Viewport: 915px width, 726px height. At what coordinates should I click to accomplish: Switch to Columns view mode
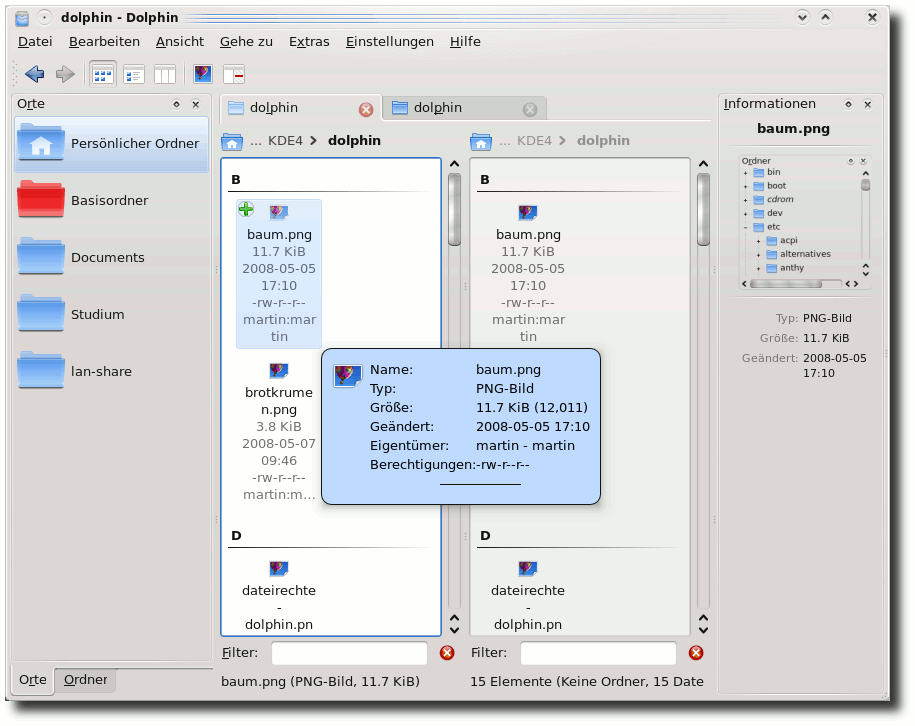[165, 74]
